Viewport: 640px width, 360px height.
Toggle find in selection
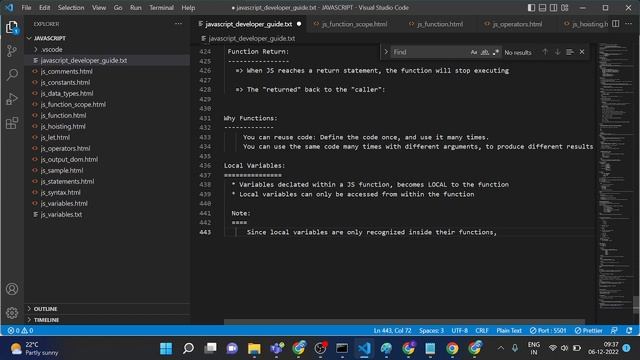tap(570, 52)
